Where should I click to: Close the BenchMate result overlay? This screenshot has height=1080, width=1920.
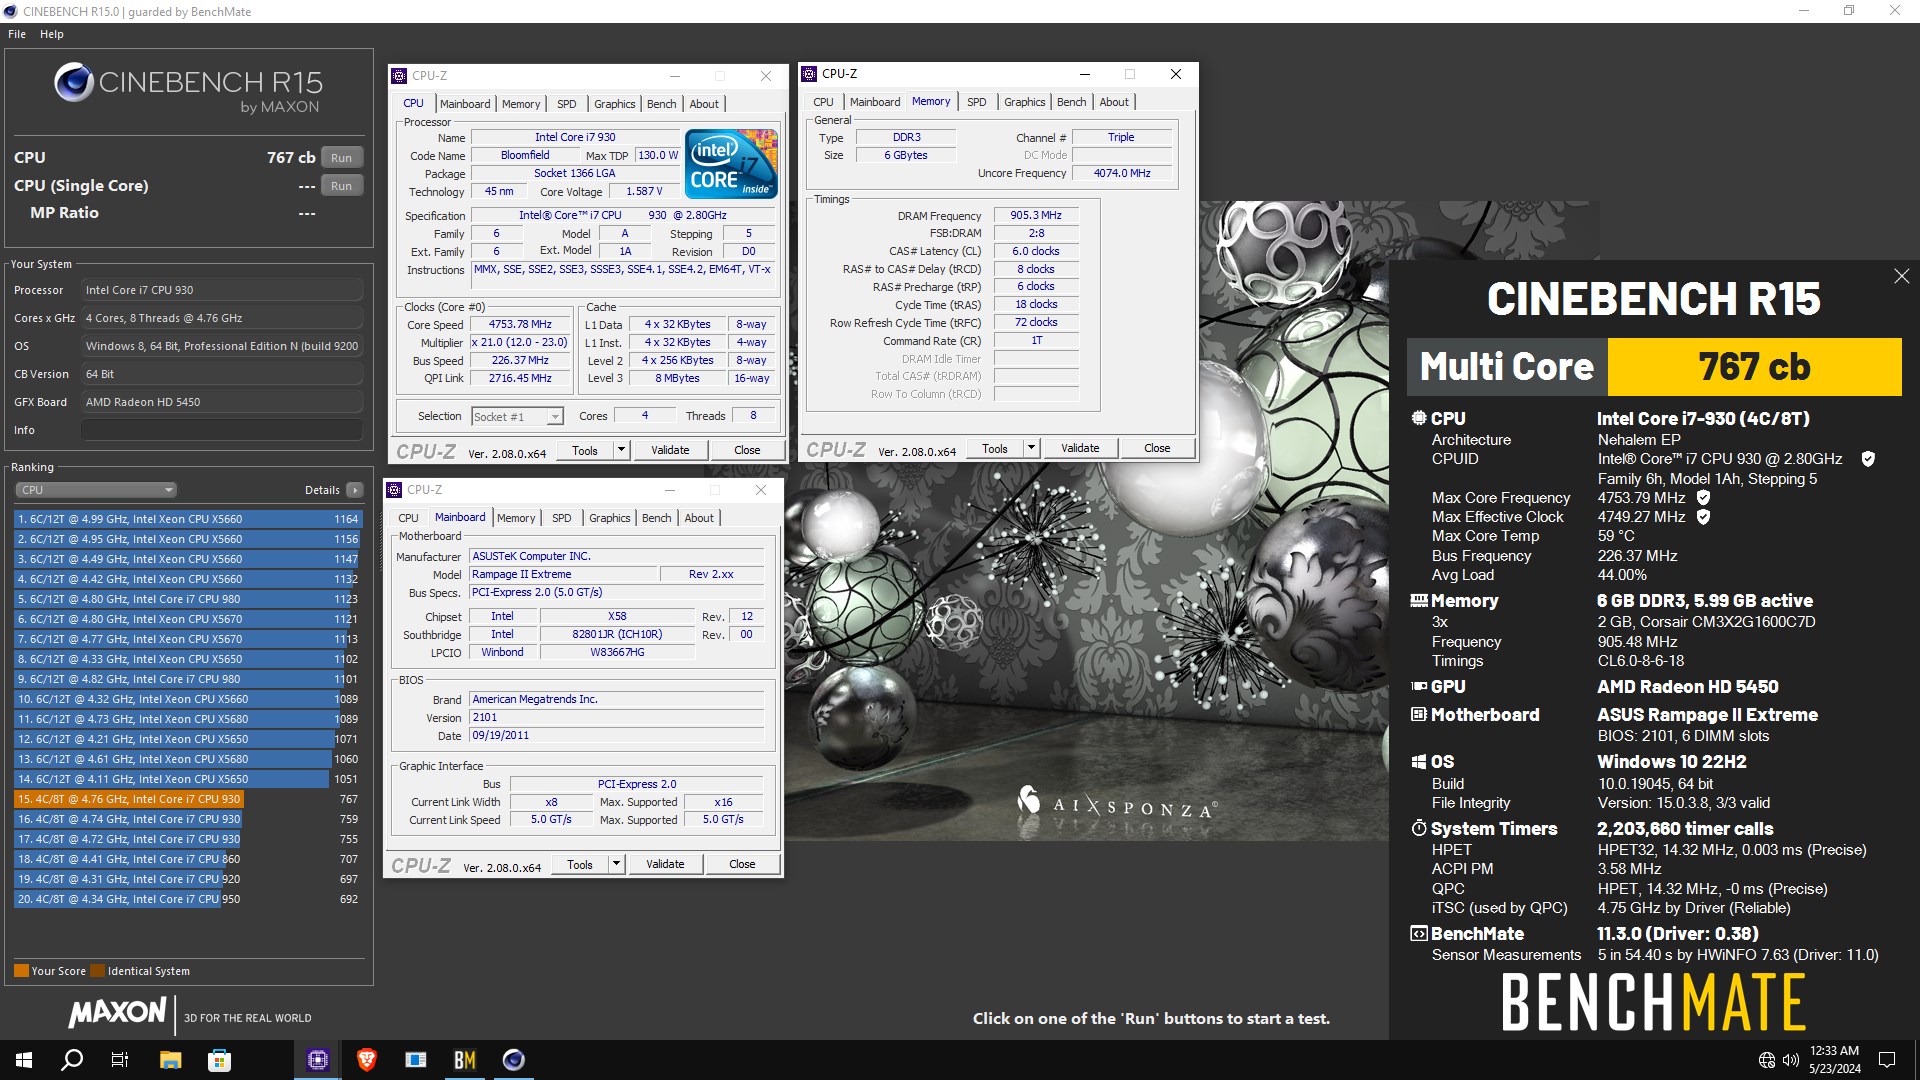tap(1901, 276)
